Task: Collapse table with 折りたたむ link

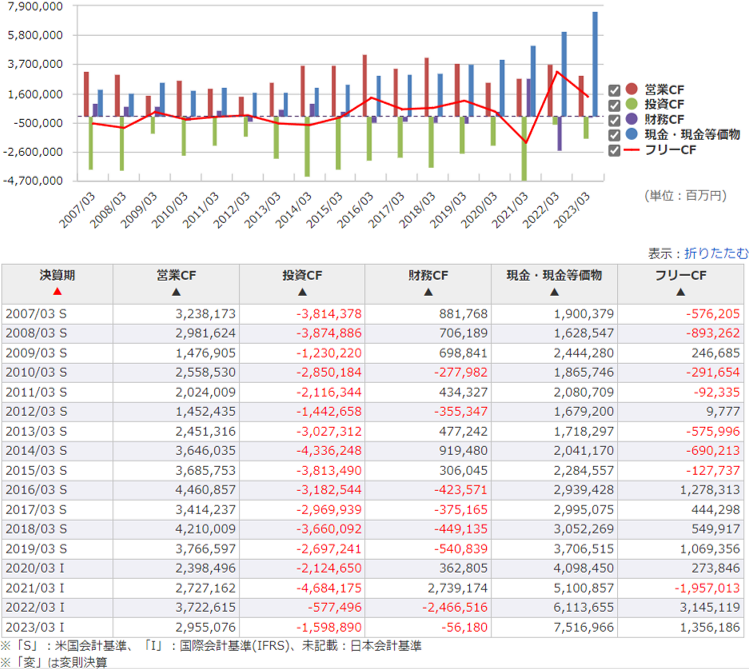Action: (715, 253)
